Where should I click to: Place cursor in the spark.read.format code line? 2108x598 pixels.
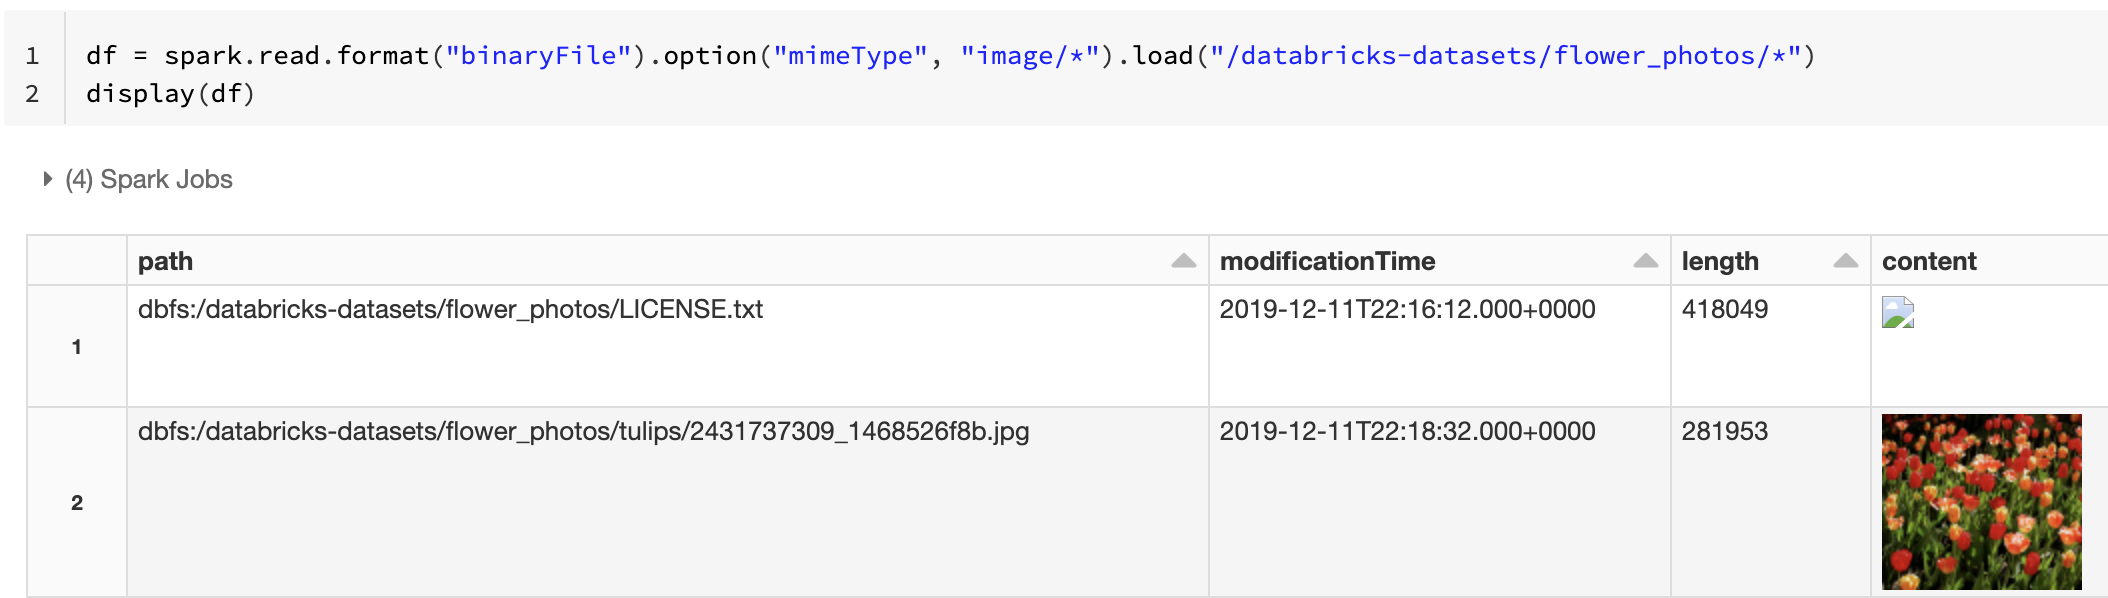[x=950, y=56]
